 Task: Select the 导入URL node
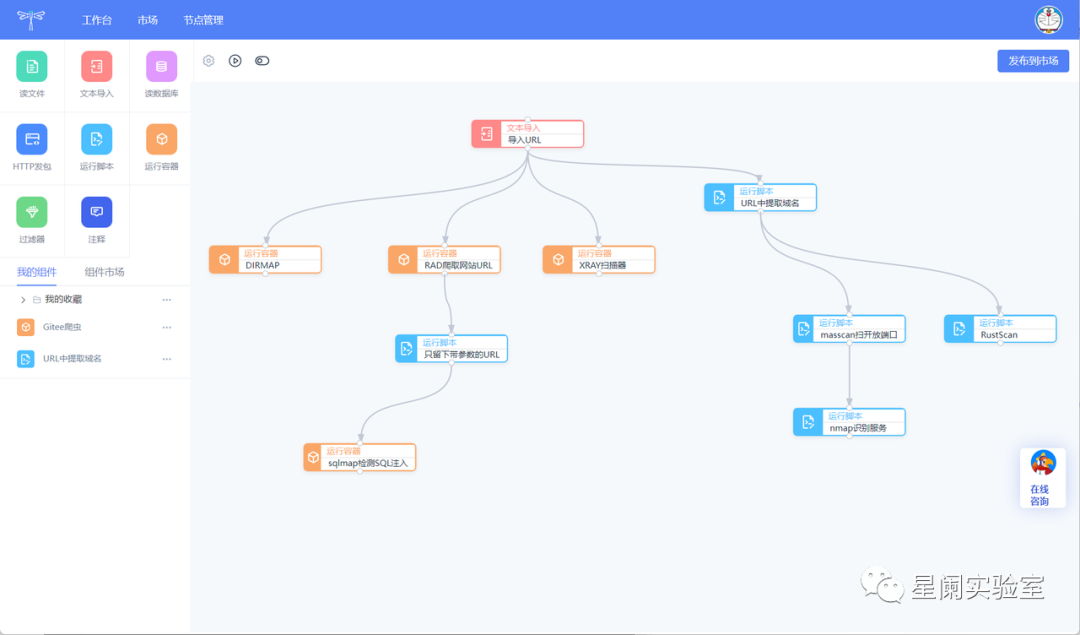(x=528, y=134)
